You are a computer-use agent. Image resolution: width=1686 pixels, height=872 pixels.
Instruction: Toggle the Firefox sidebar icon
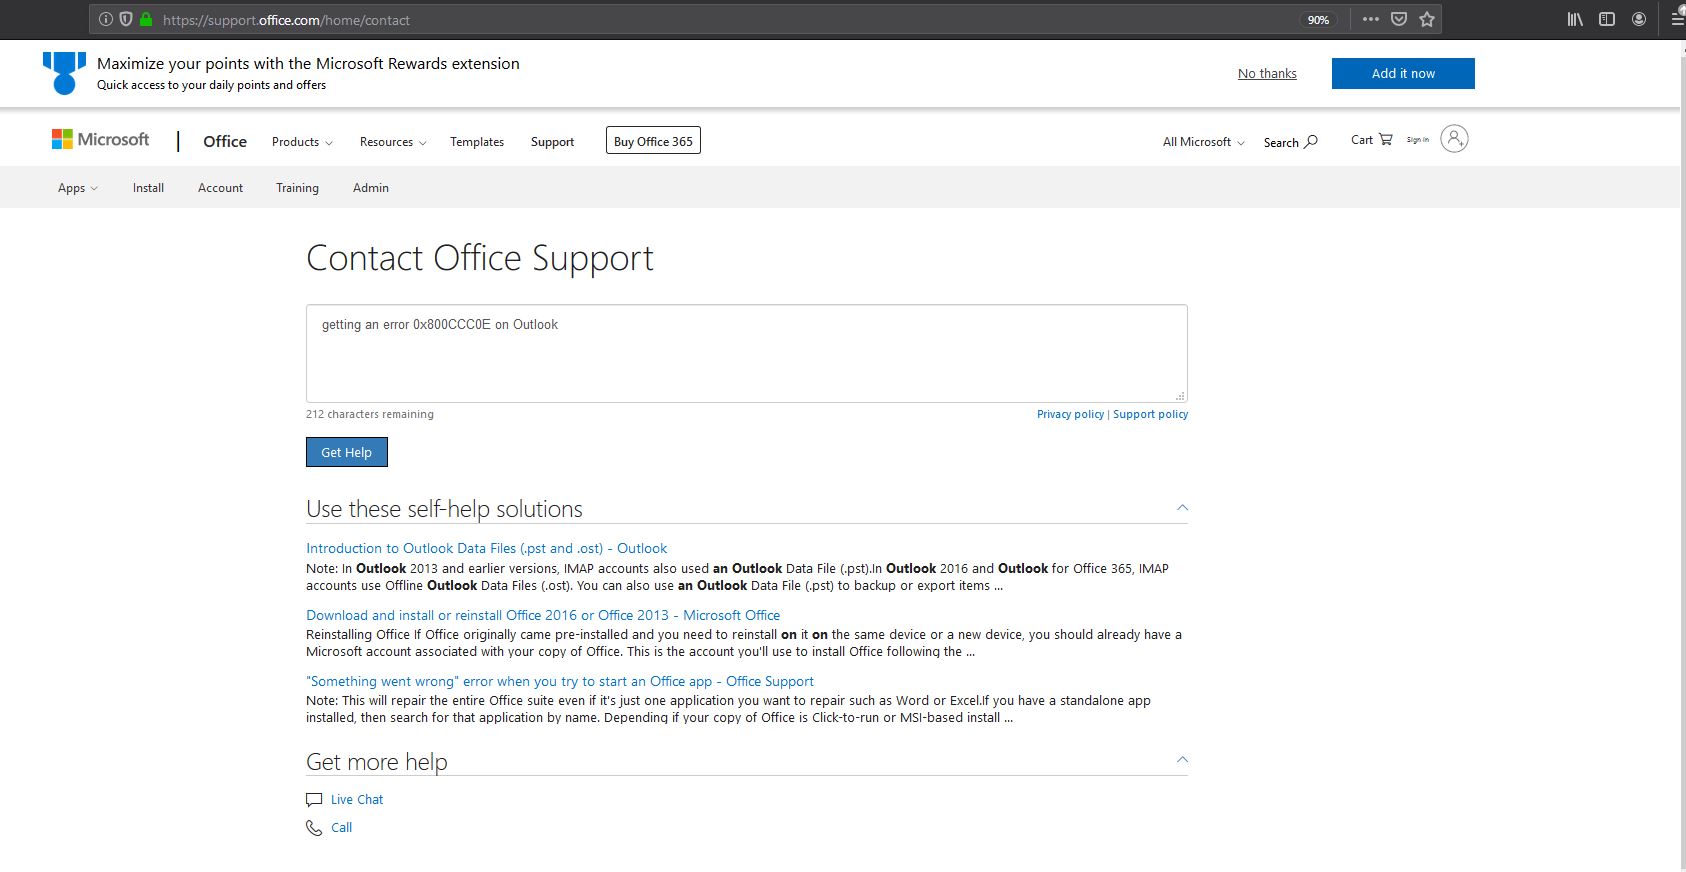point(1607,19)
